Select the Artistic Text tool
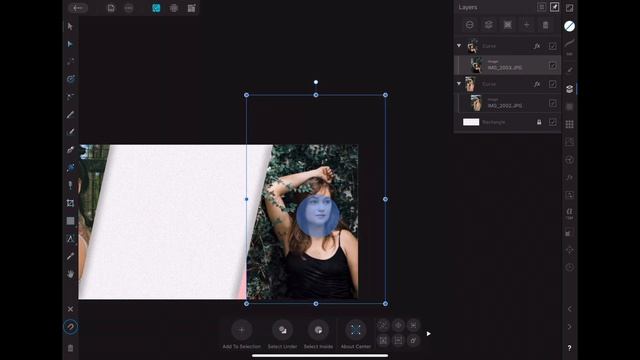This screenshot has height=360, width=640. (x=70, y=238)
